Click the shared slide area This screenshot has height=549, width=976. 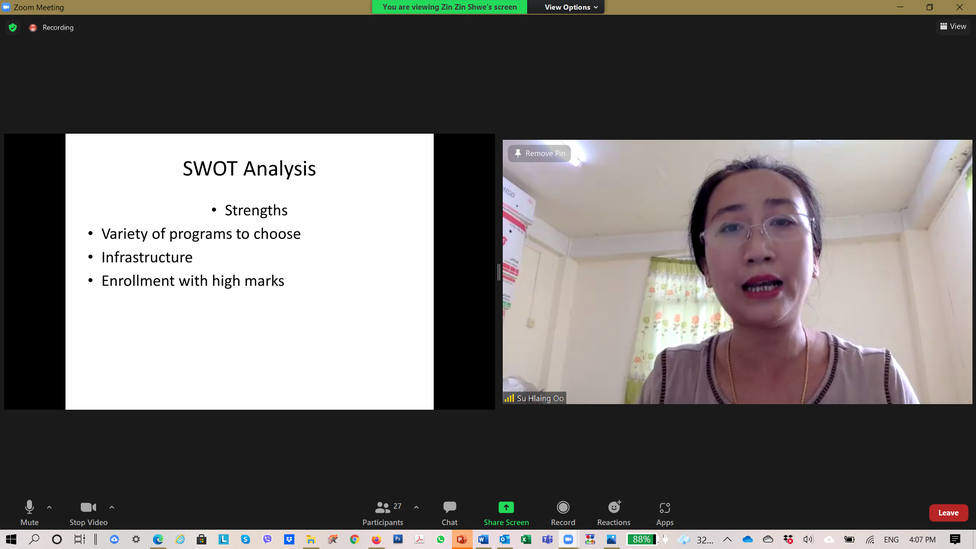click(250, 271)
